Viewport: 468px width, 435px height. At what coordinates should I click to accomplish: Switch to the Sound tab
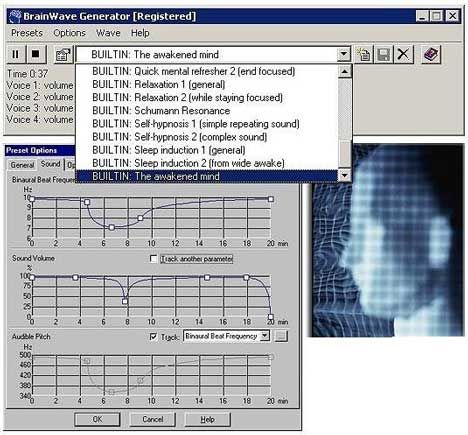(50, 164)
